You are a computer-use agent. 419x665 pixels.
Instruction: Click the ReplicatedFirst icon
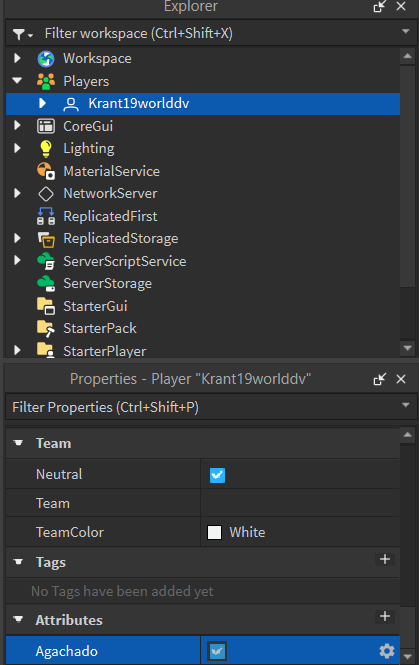pos(46,216)
